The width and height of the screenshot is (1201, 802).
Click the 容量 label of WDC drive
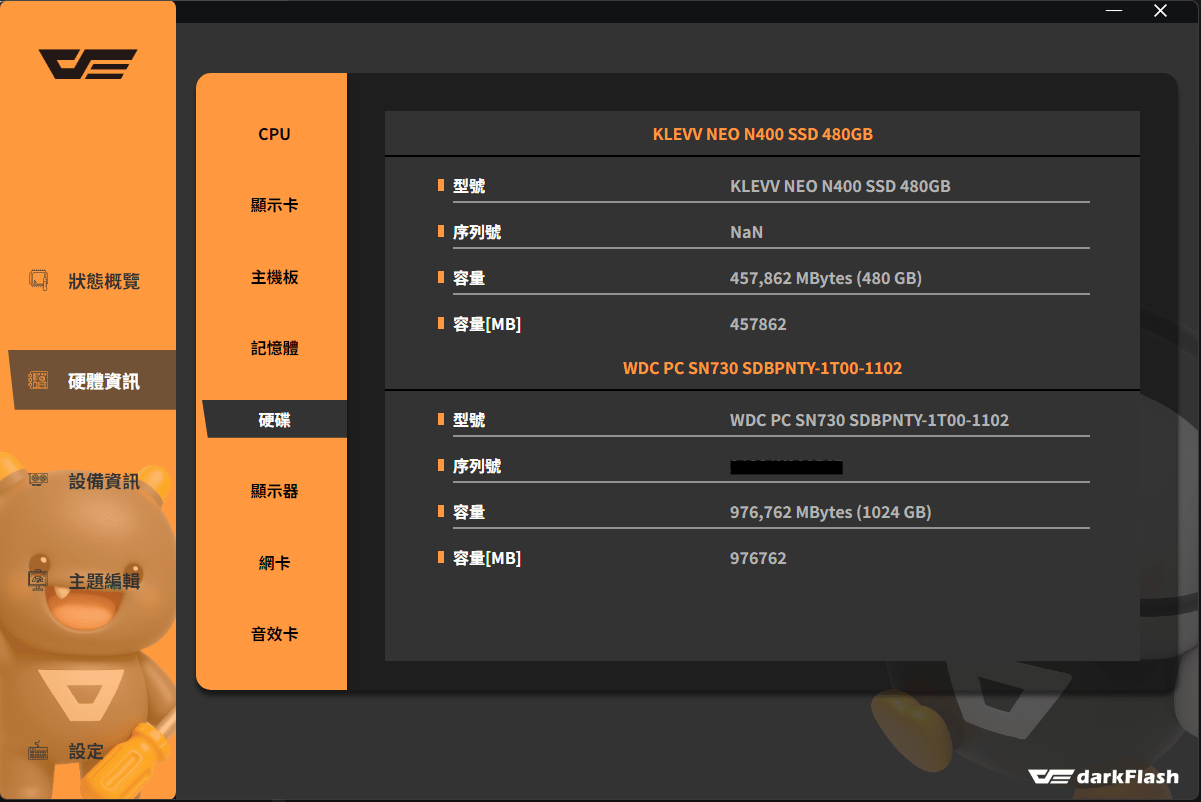469,512
